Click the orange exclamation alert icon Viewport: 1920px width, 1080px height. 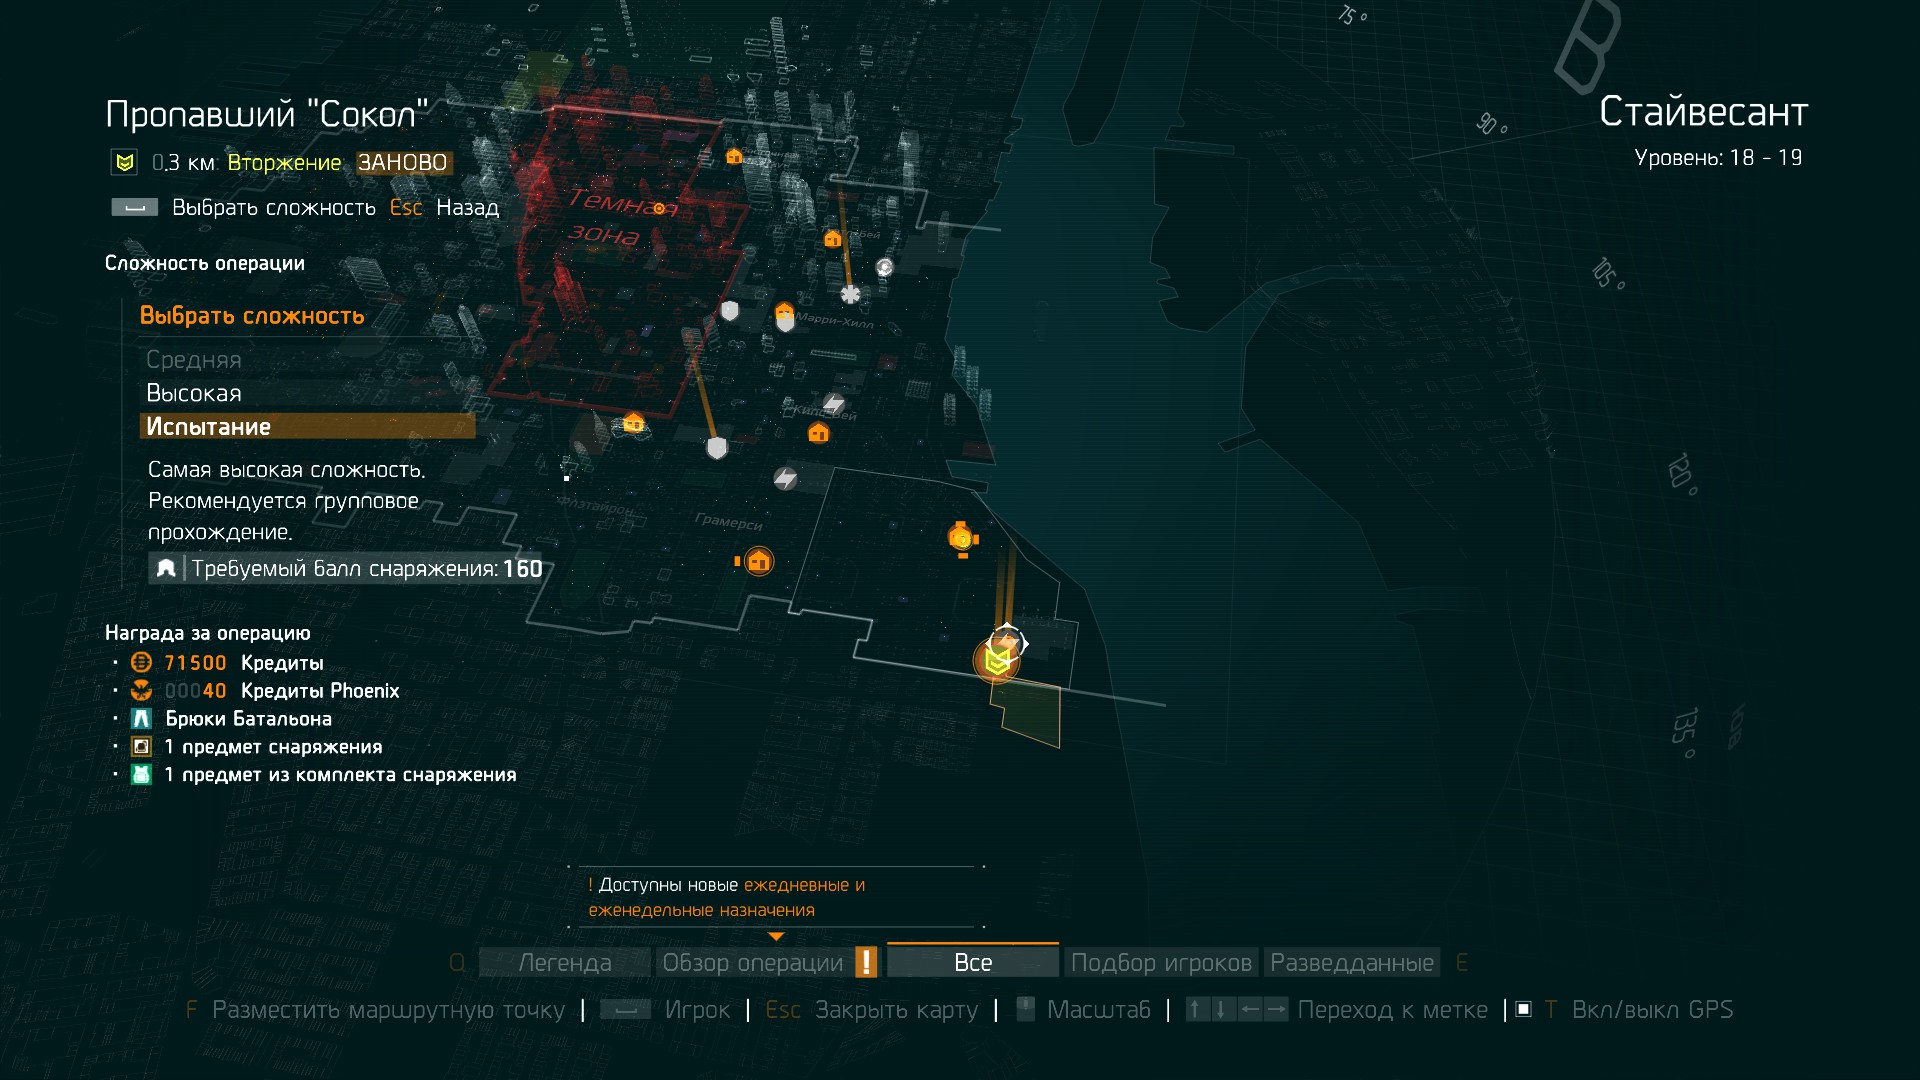pos(867,962)
